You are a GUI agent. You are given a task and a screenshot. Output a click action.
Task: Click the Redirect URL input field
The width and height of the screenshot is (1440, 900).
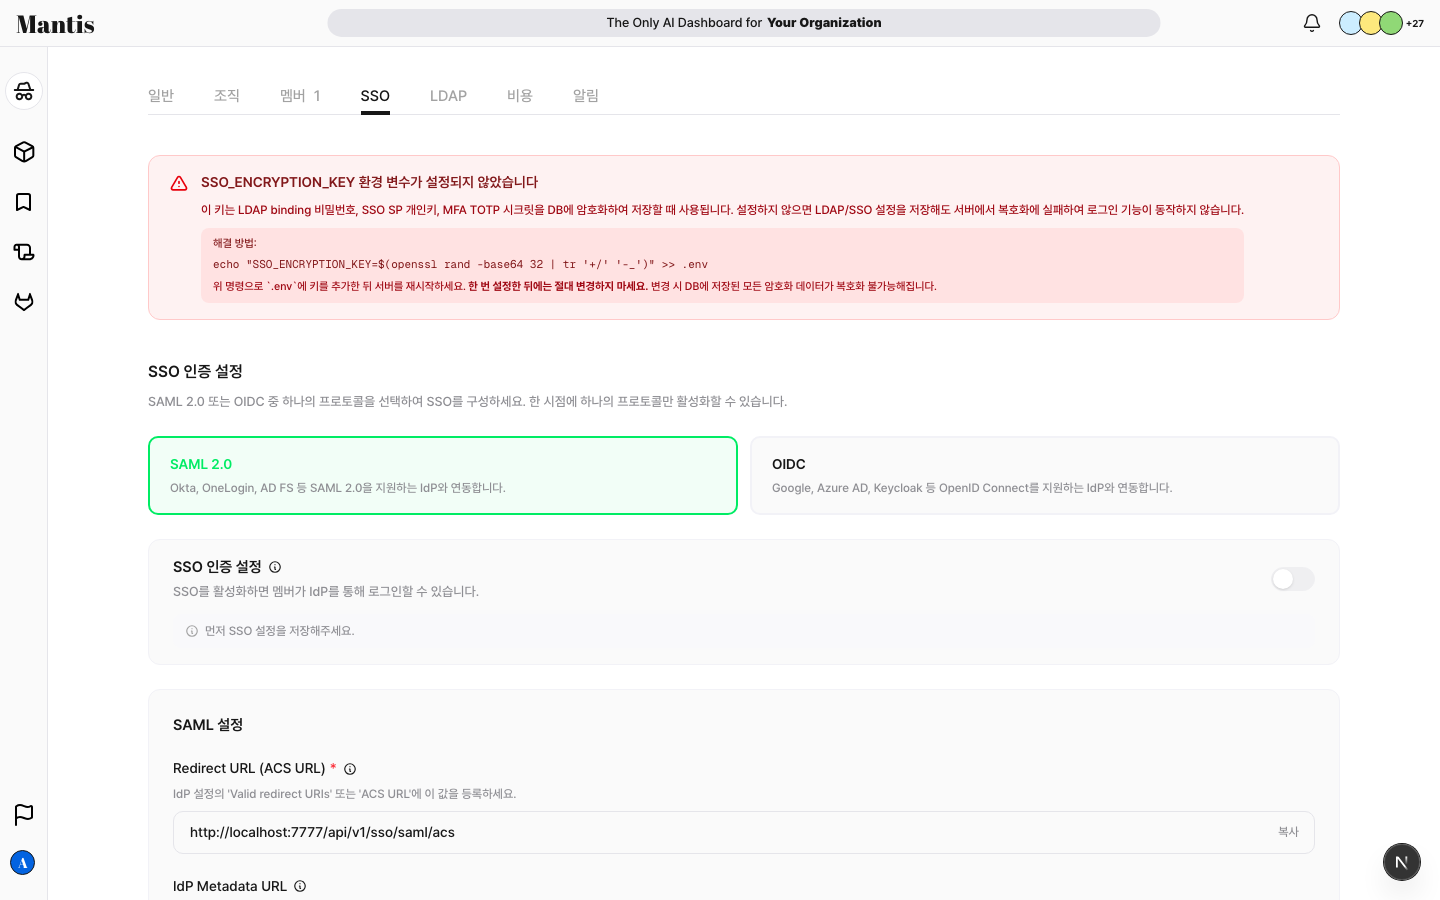(744, 833)
